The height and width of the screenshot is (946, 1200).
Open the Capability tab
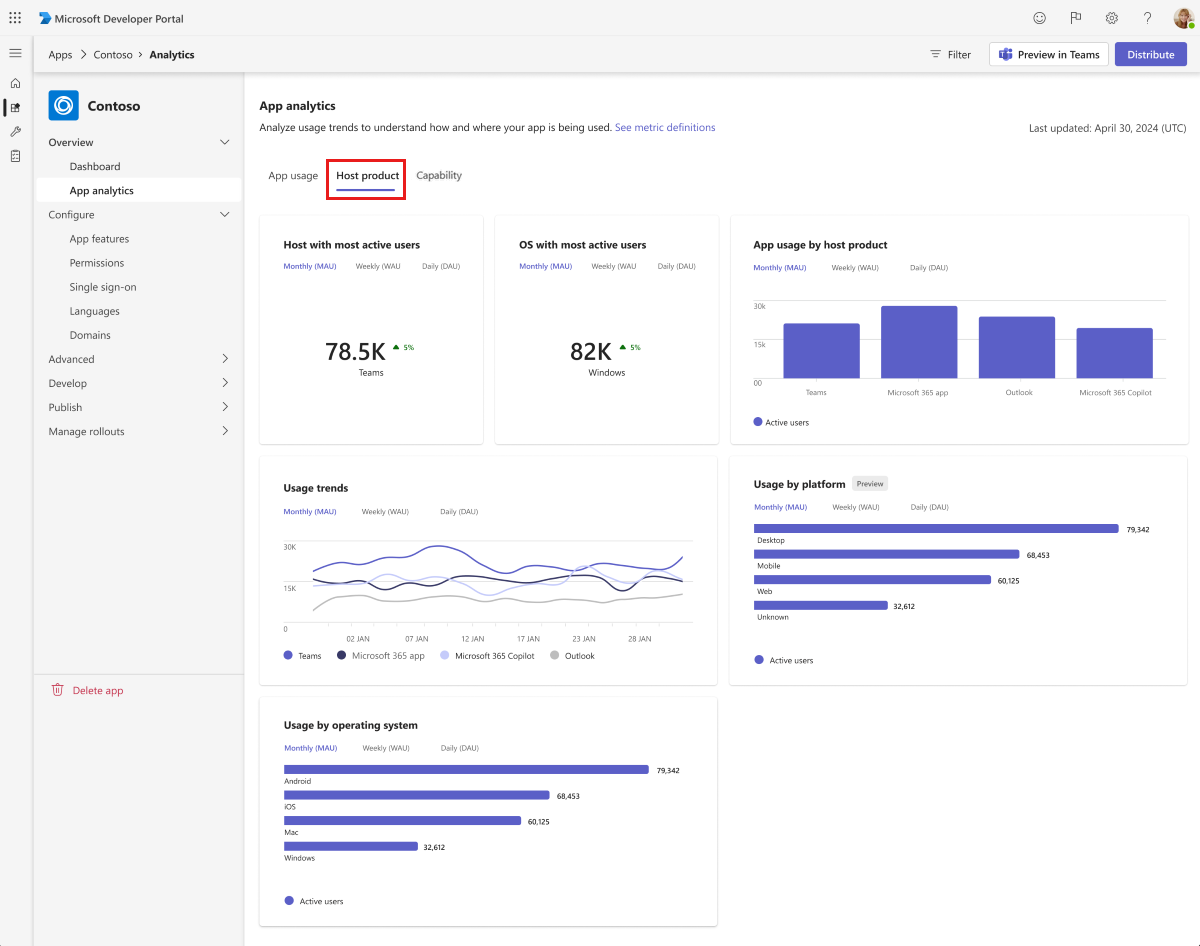point(439,175)
